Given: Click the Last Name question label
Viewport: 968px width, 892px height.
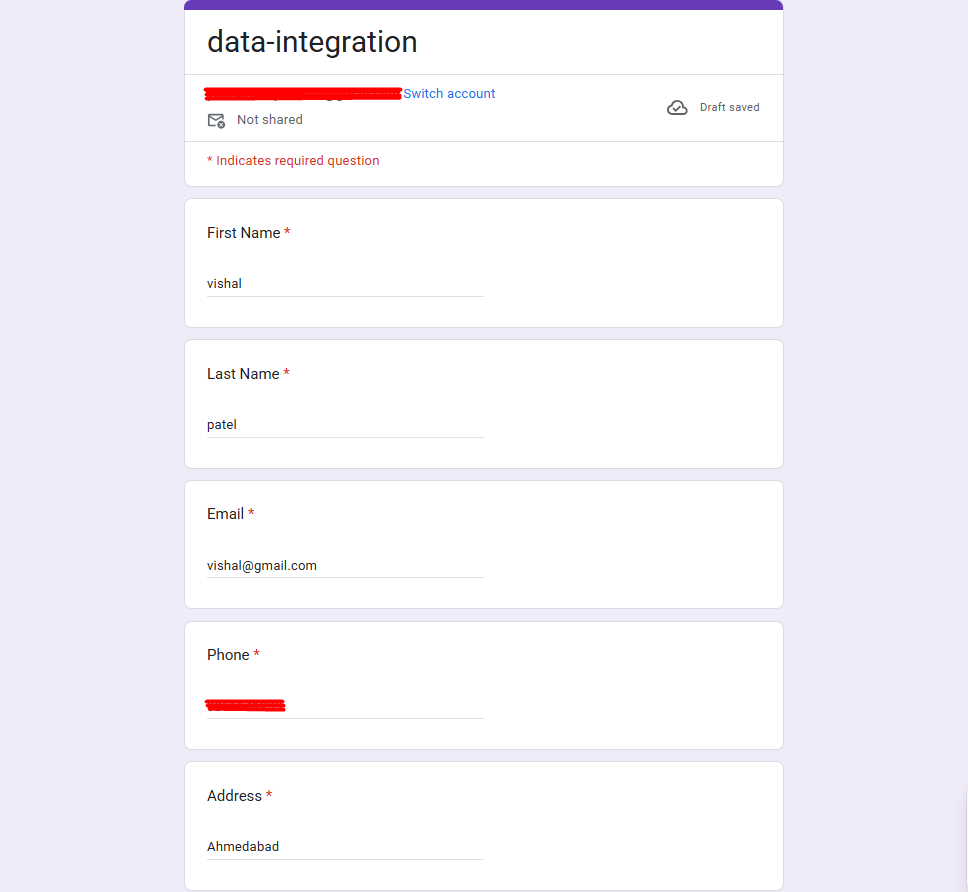Looking at the screenshot, I should pos(243,374).
